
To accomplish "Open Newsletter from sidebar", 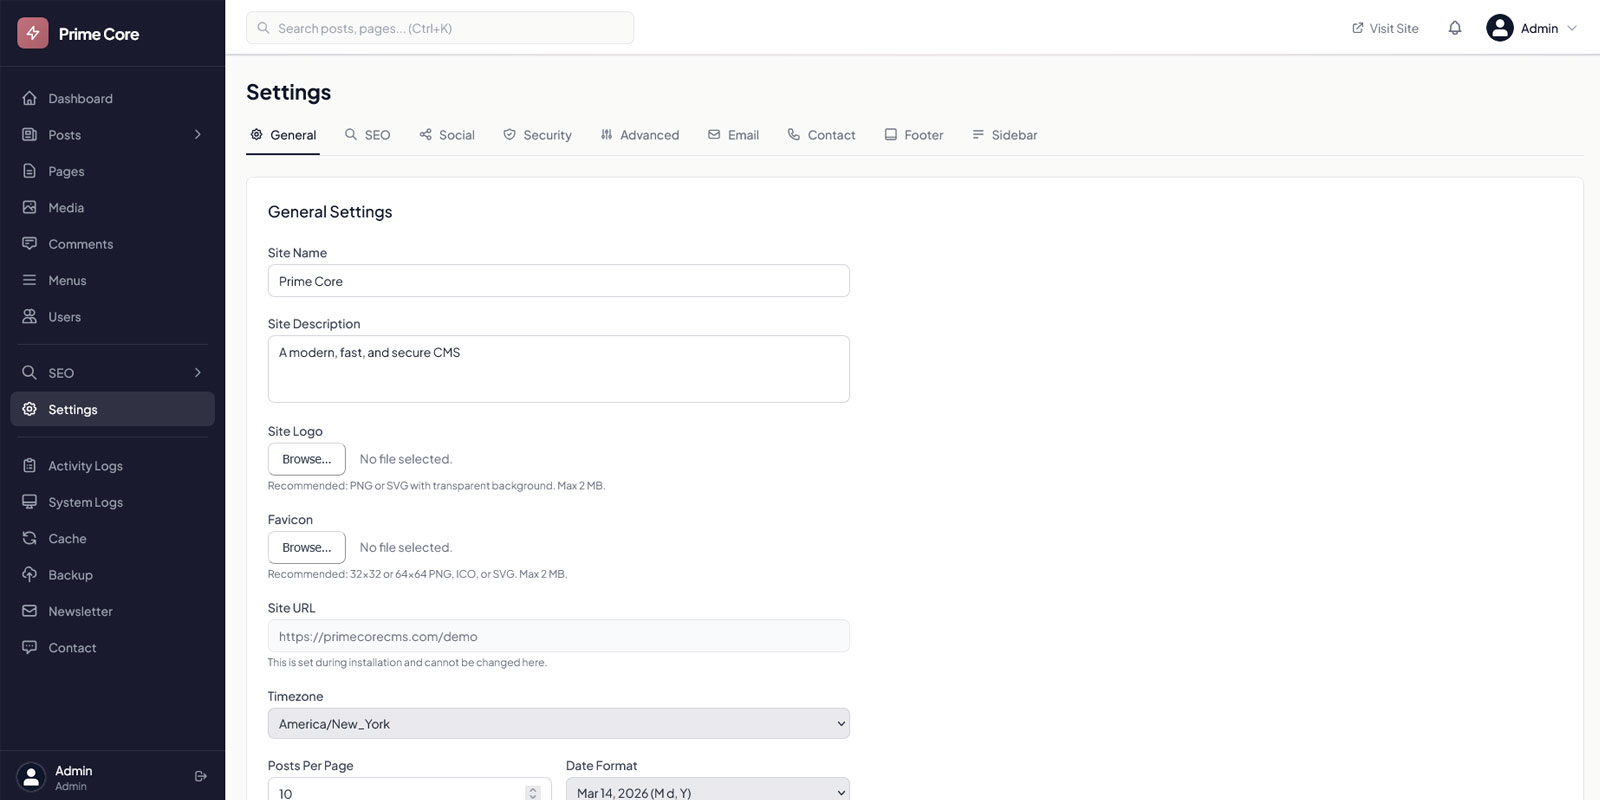I will click(80, 611).
